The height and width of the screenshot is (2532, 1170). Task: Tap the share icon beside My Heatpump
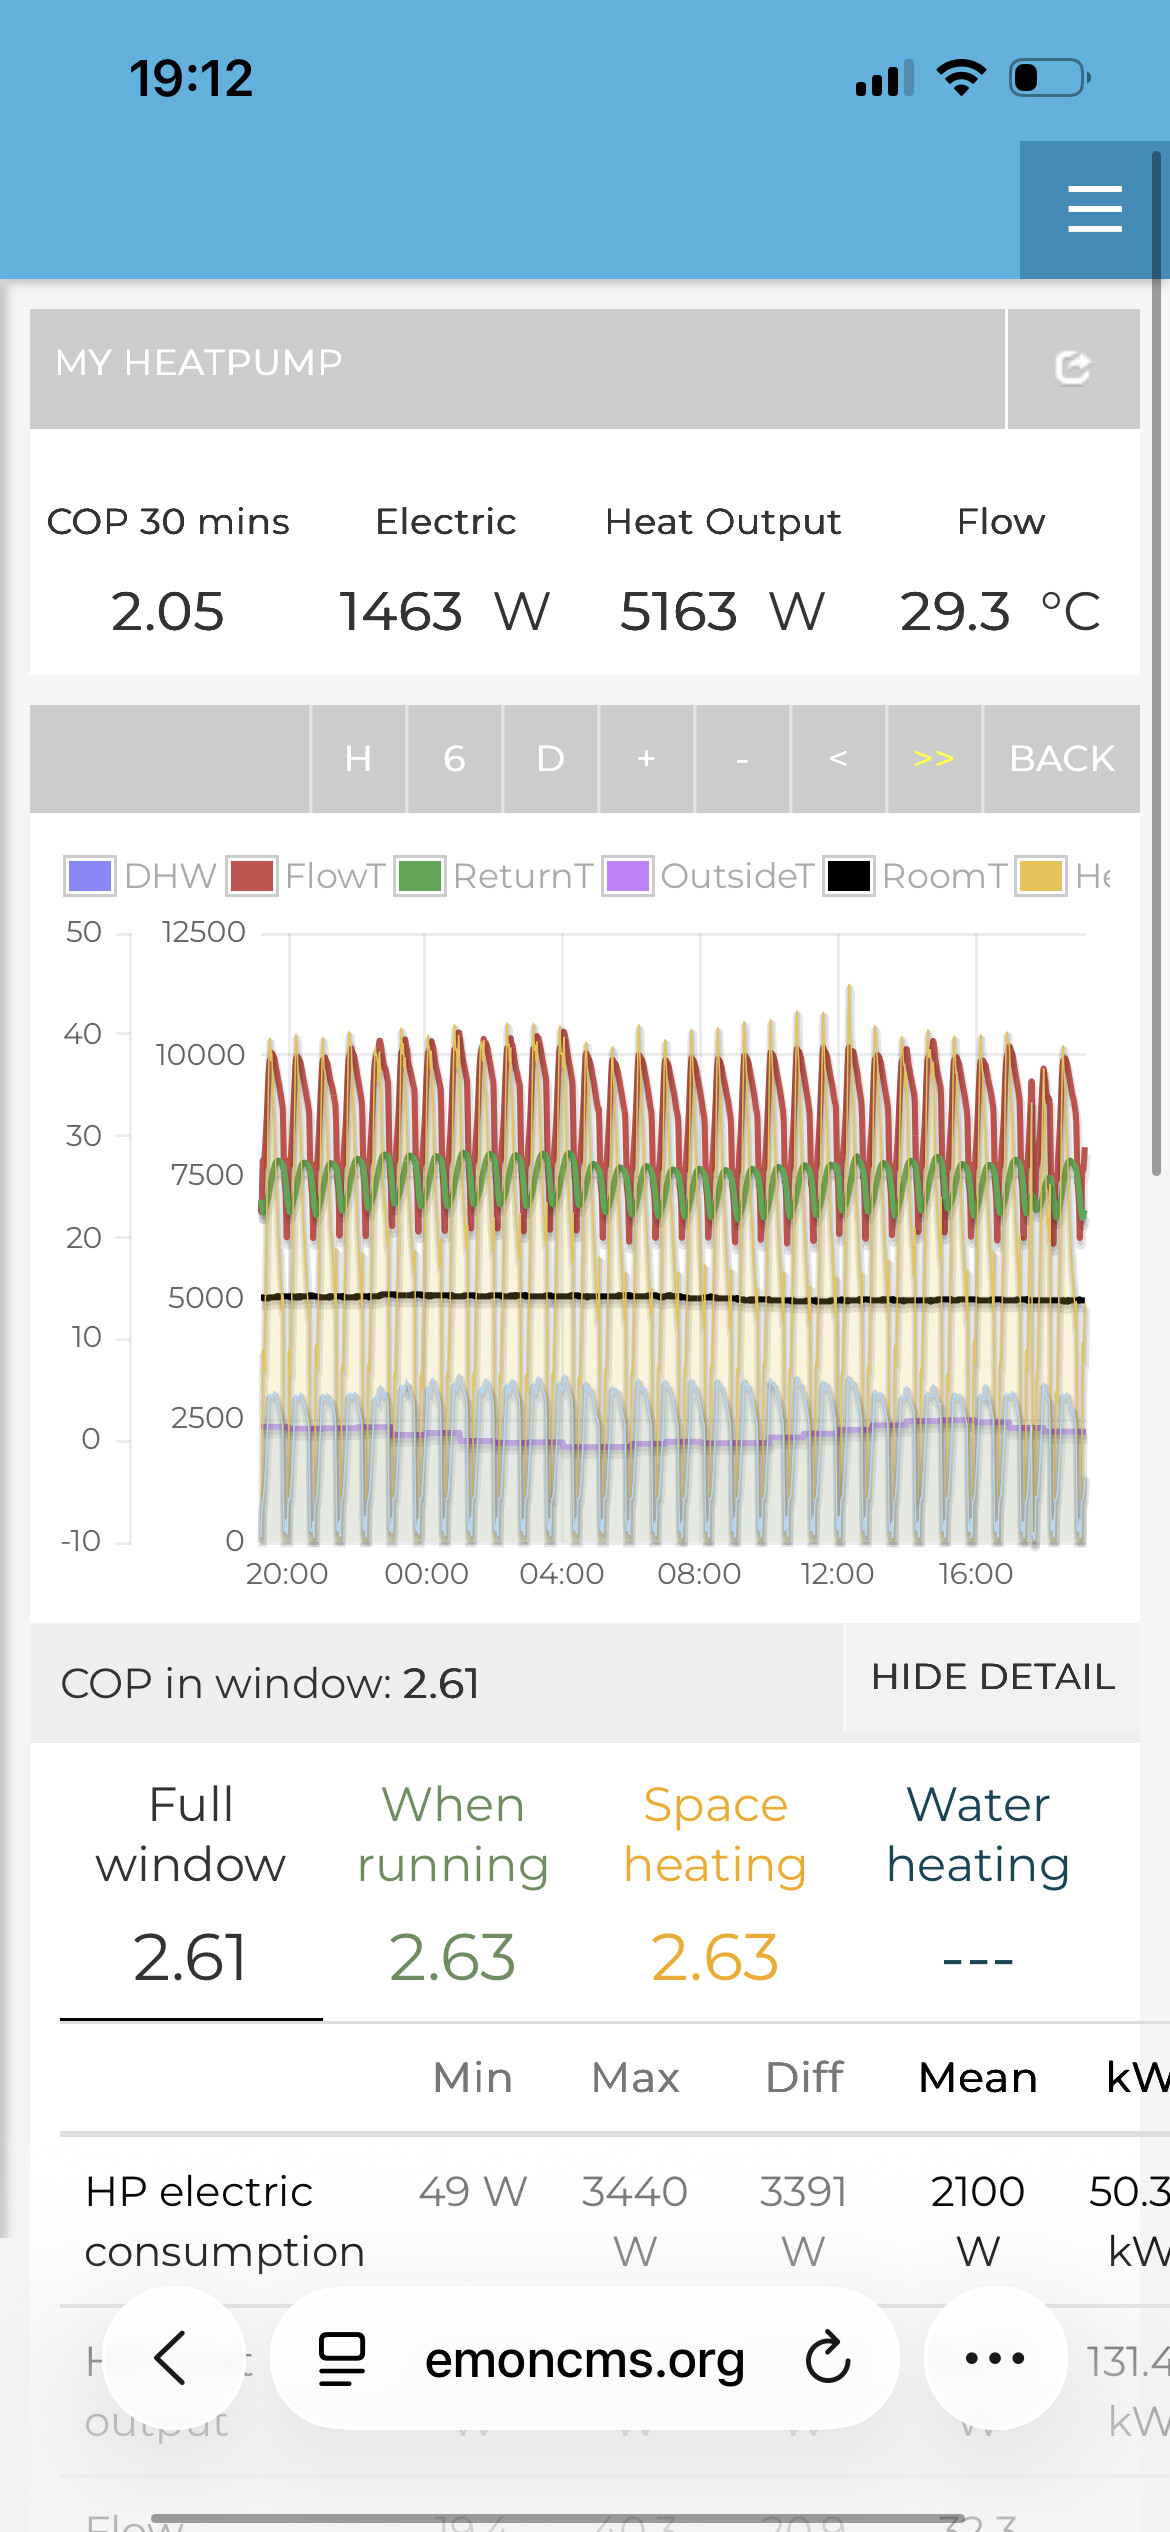[1072, 369]
